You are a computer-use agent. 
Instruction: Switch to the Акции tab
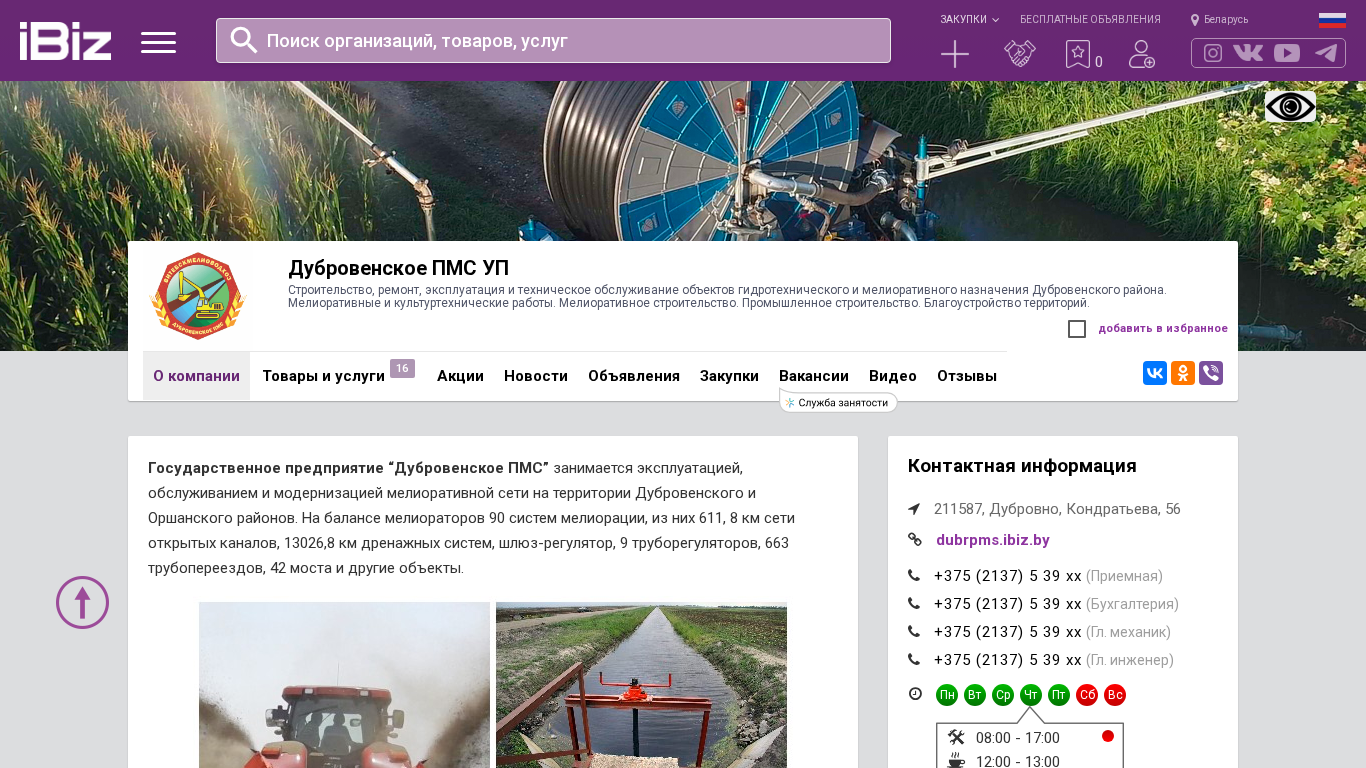(x=460, y=376)
